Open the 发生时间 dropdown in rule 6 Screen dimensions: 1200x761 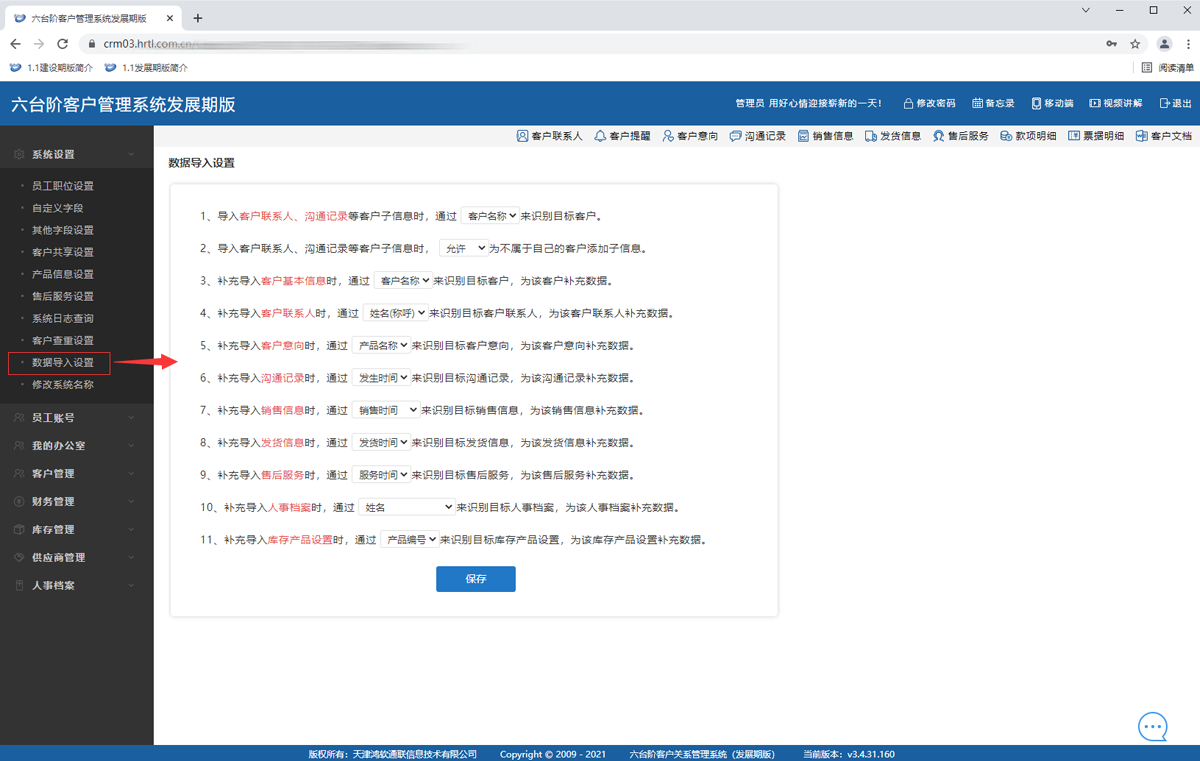[x=381, y=378]
